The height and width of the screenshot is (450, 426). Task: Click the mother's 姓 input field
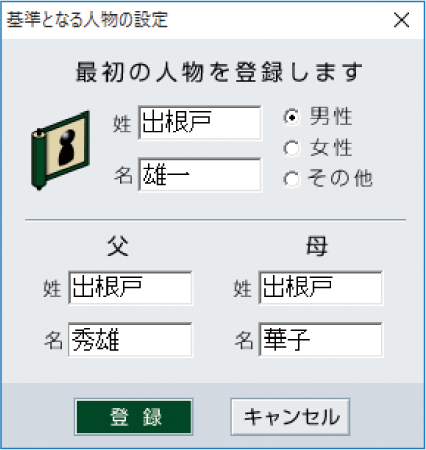coord(321,288)
